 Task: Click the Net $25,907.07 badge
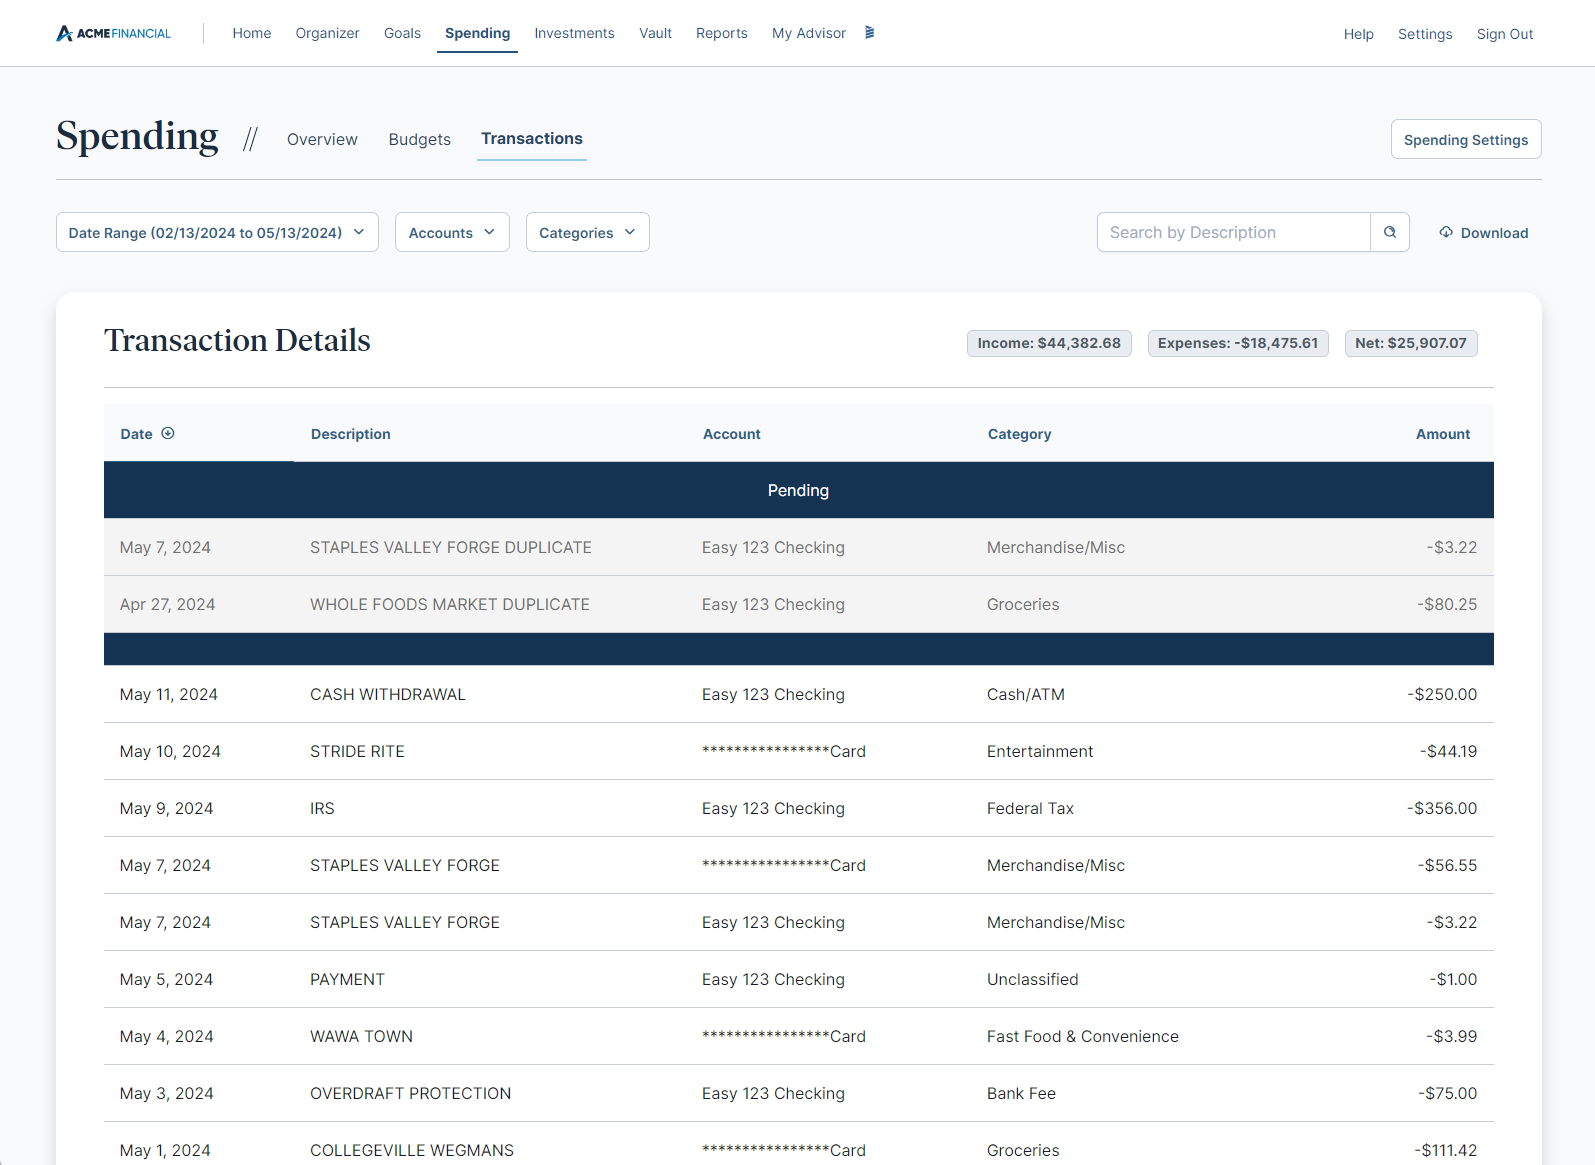click(x=1410, y=343)
